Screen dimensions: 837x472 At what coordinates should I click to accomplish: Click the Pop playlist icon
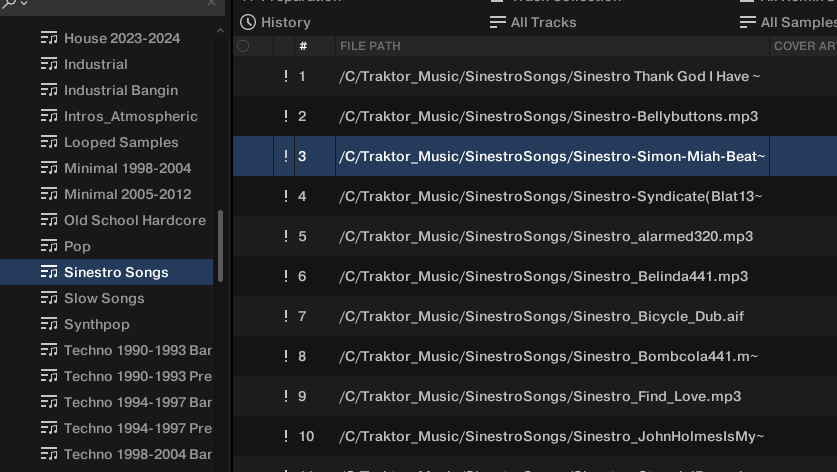click(49, 246)
